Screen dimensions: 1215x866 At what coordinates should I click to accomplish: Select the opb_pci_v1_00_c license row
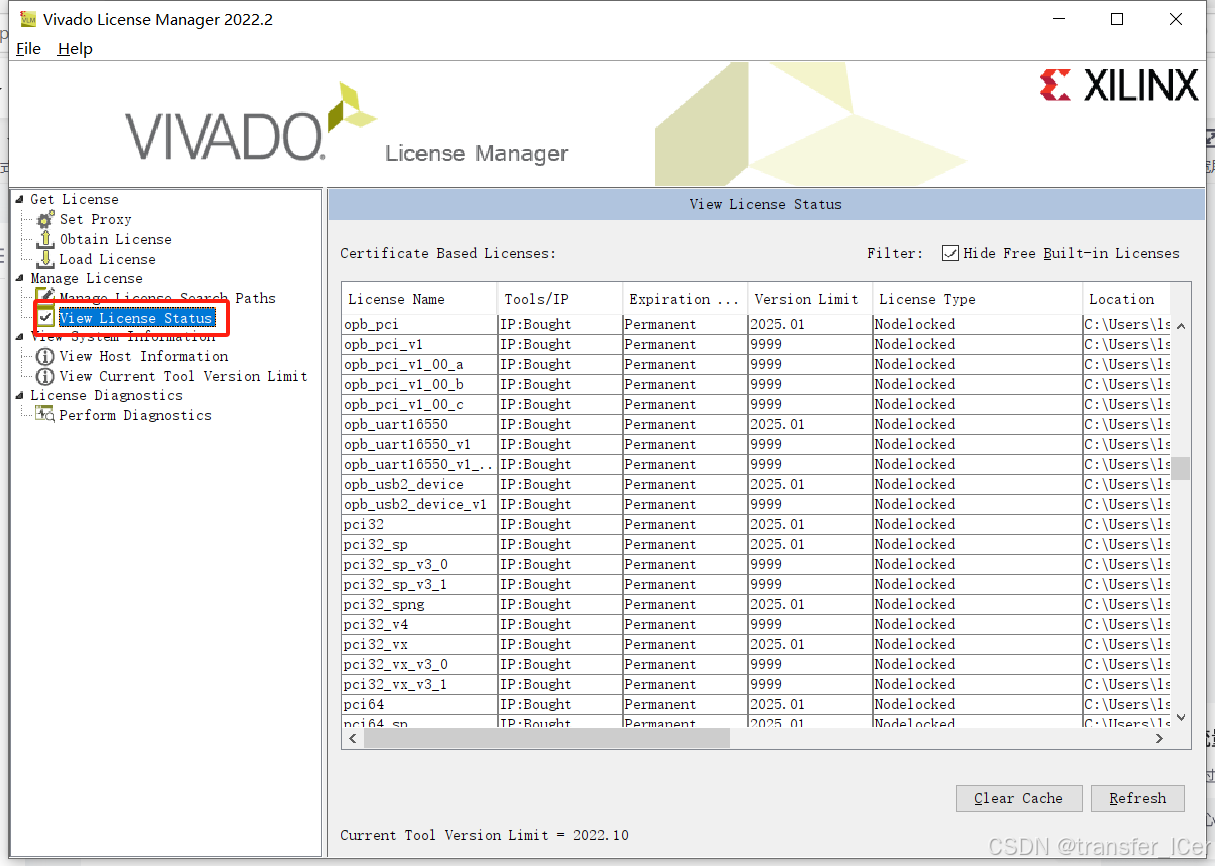click(756, 404)
